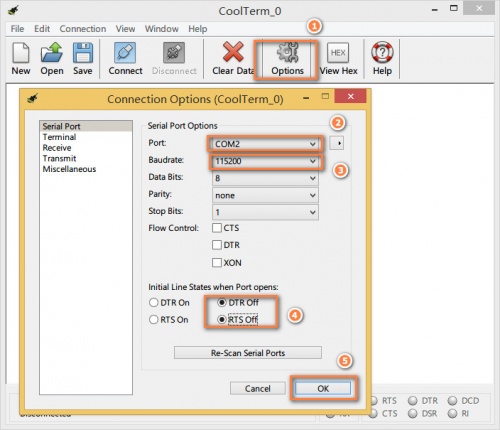This screenshot has width=500, height=430.
Task: Select the RTS On radio button
Action: point(153,320)
